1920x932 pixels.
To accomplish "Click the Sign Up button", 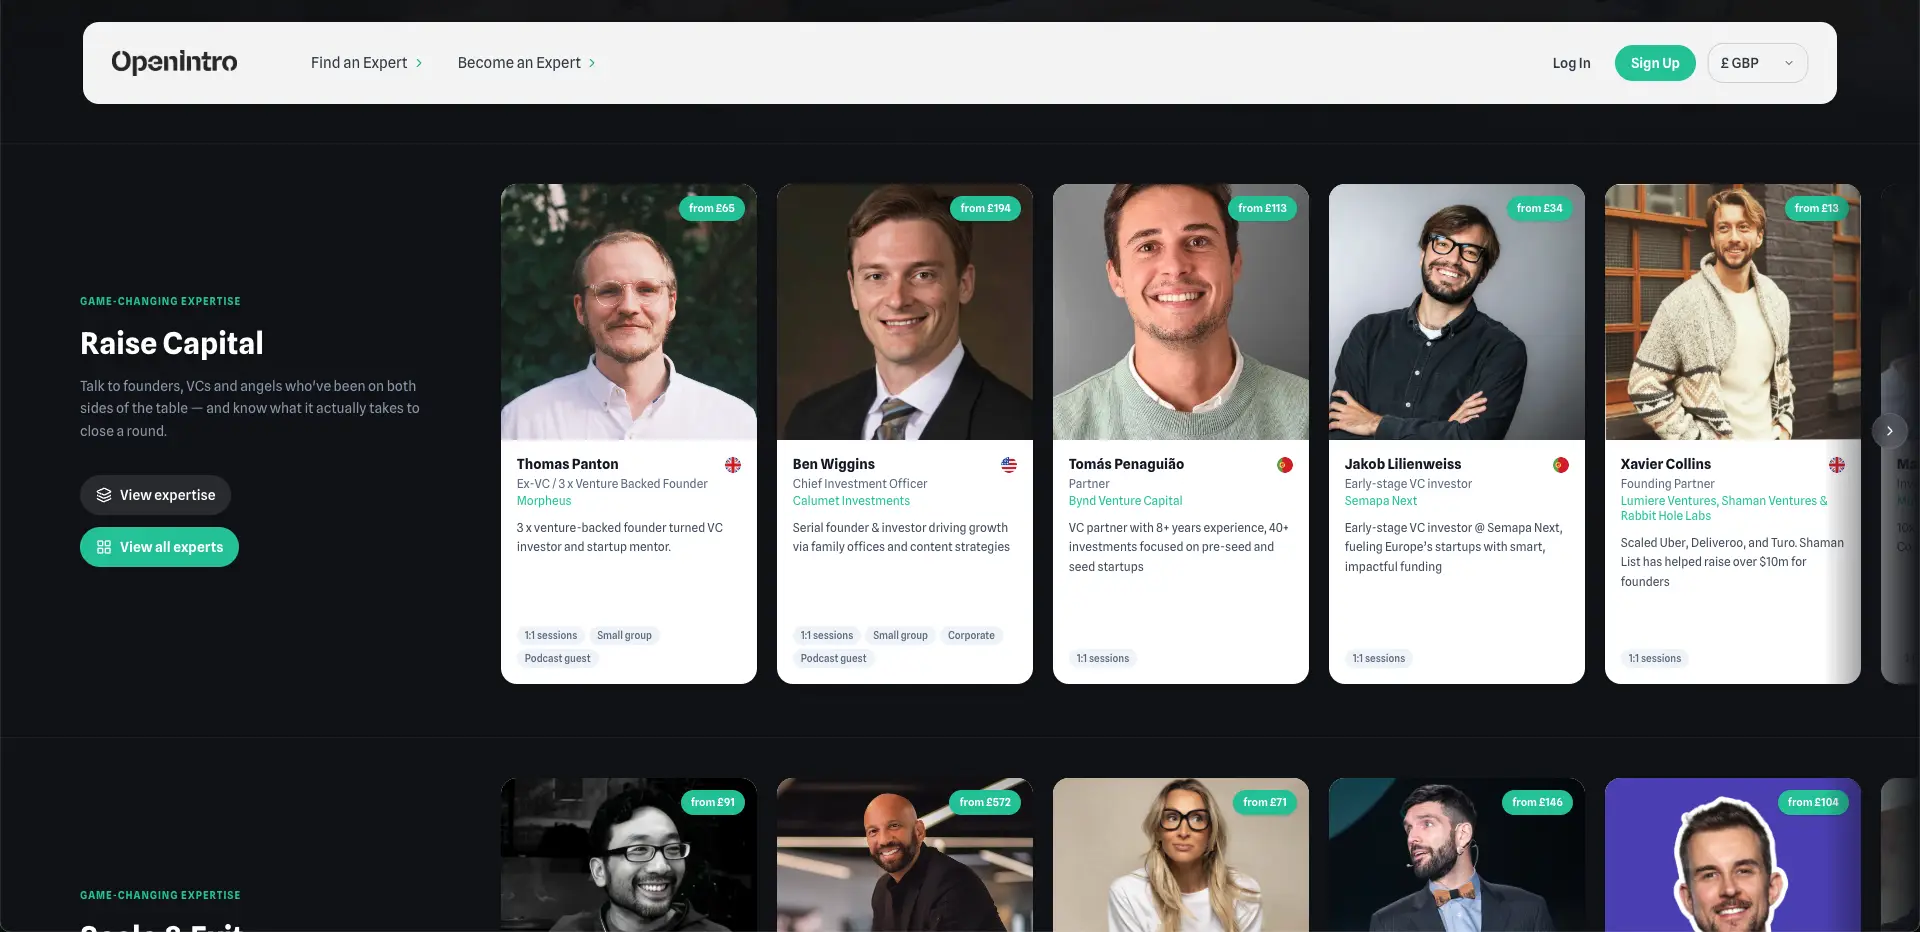I will [x=1655, y=63].
